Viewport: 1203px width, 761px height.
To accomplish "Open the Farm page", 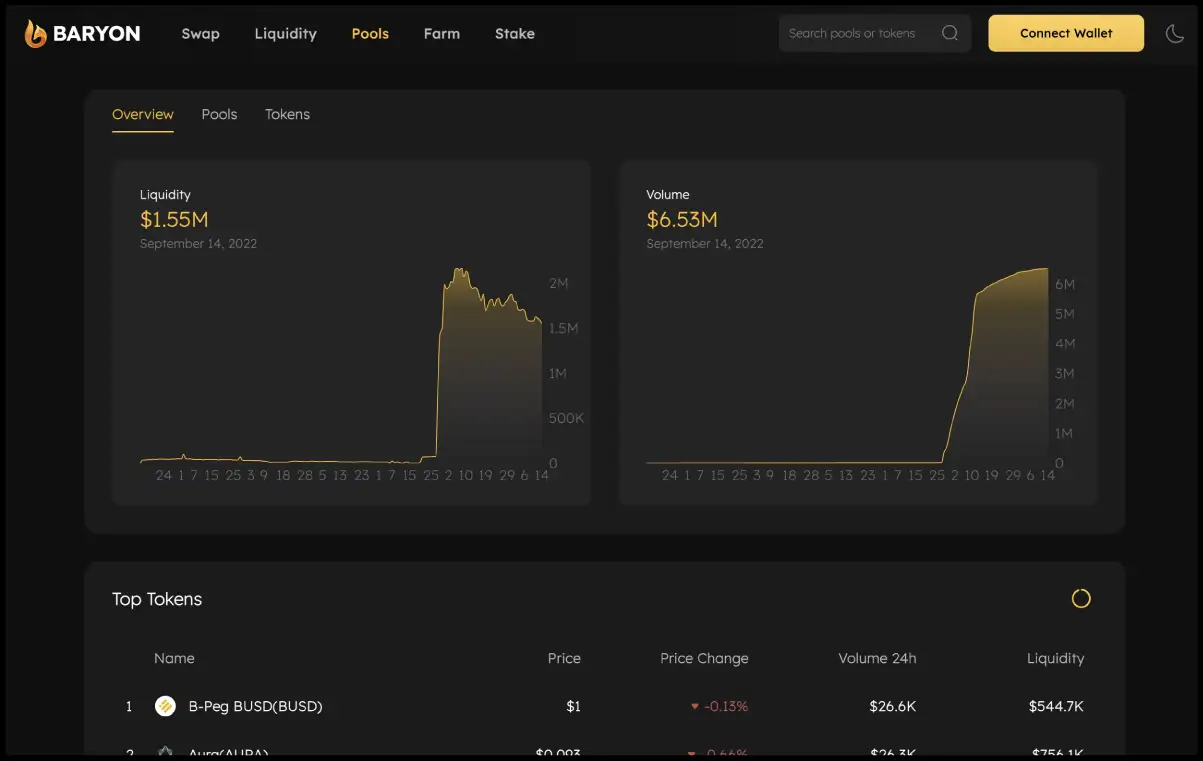I will 441,33.
